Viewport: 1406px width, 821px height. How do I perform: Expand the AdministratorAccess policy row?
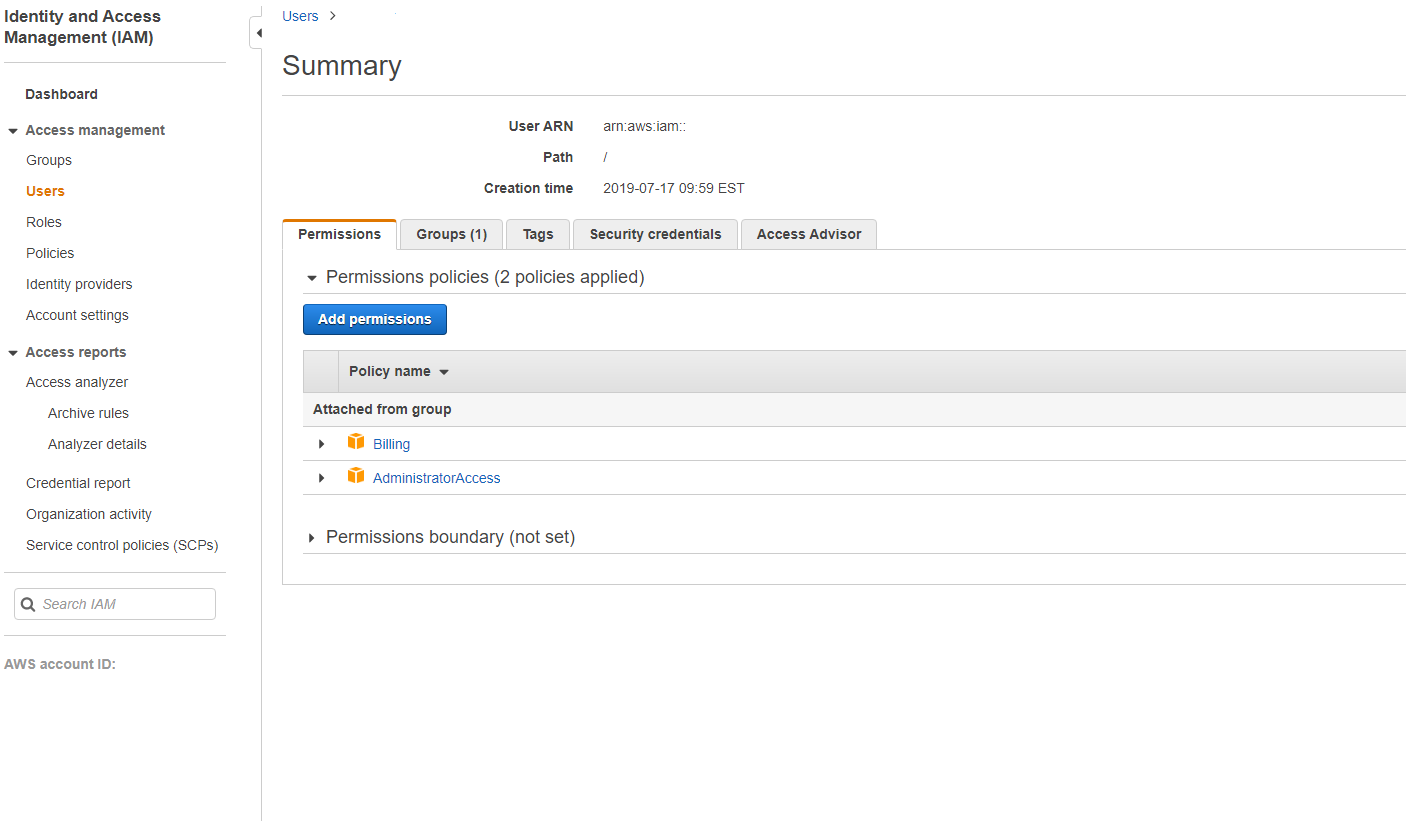321,477
